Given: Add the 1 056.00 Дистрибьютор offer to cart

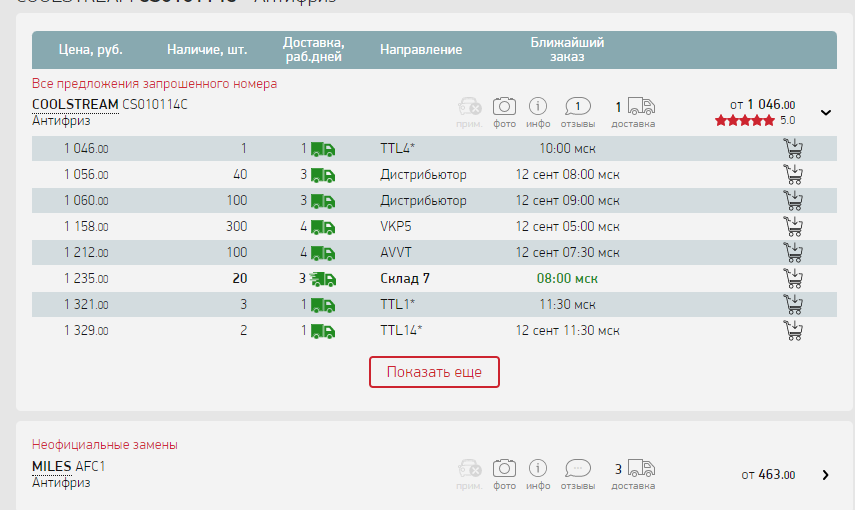Looking at the screenshot, I should coord(793,175).
